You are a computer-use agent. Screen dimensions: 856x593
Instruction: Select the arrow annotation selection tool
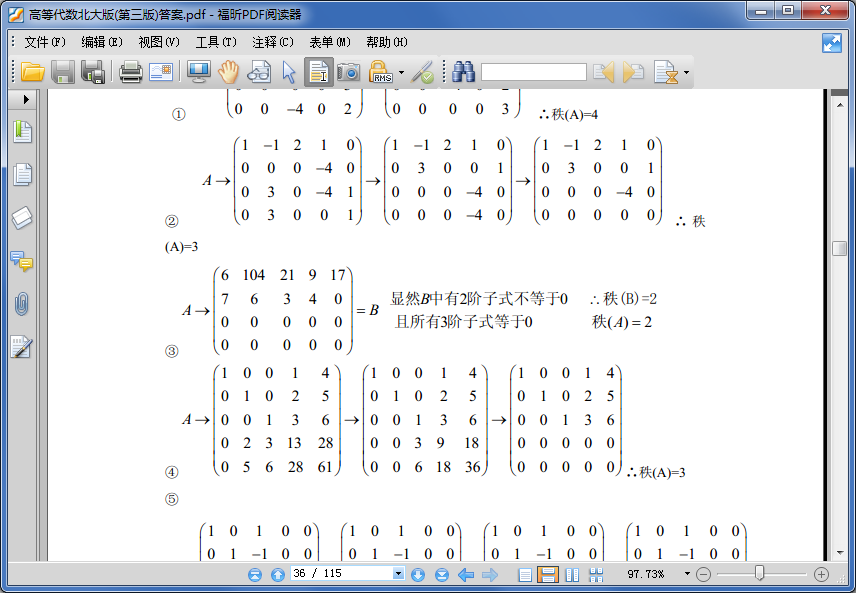289,72
